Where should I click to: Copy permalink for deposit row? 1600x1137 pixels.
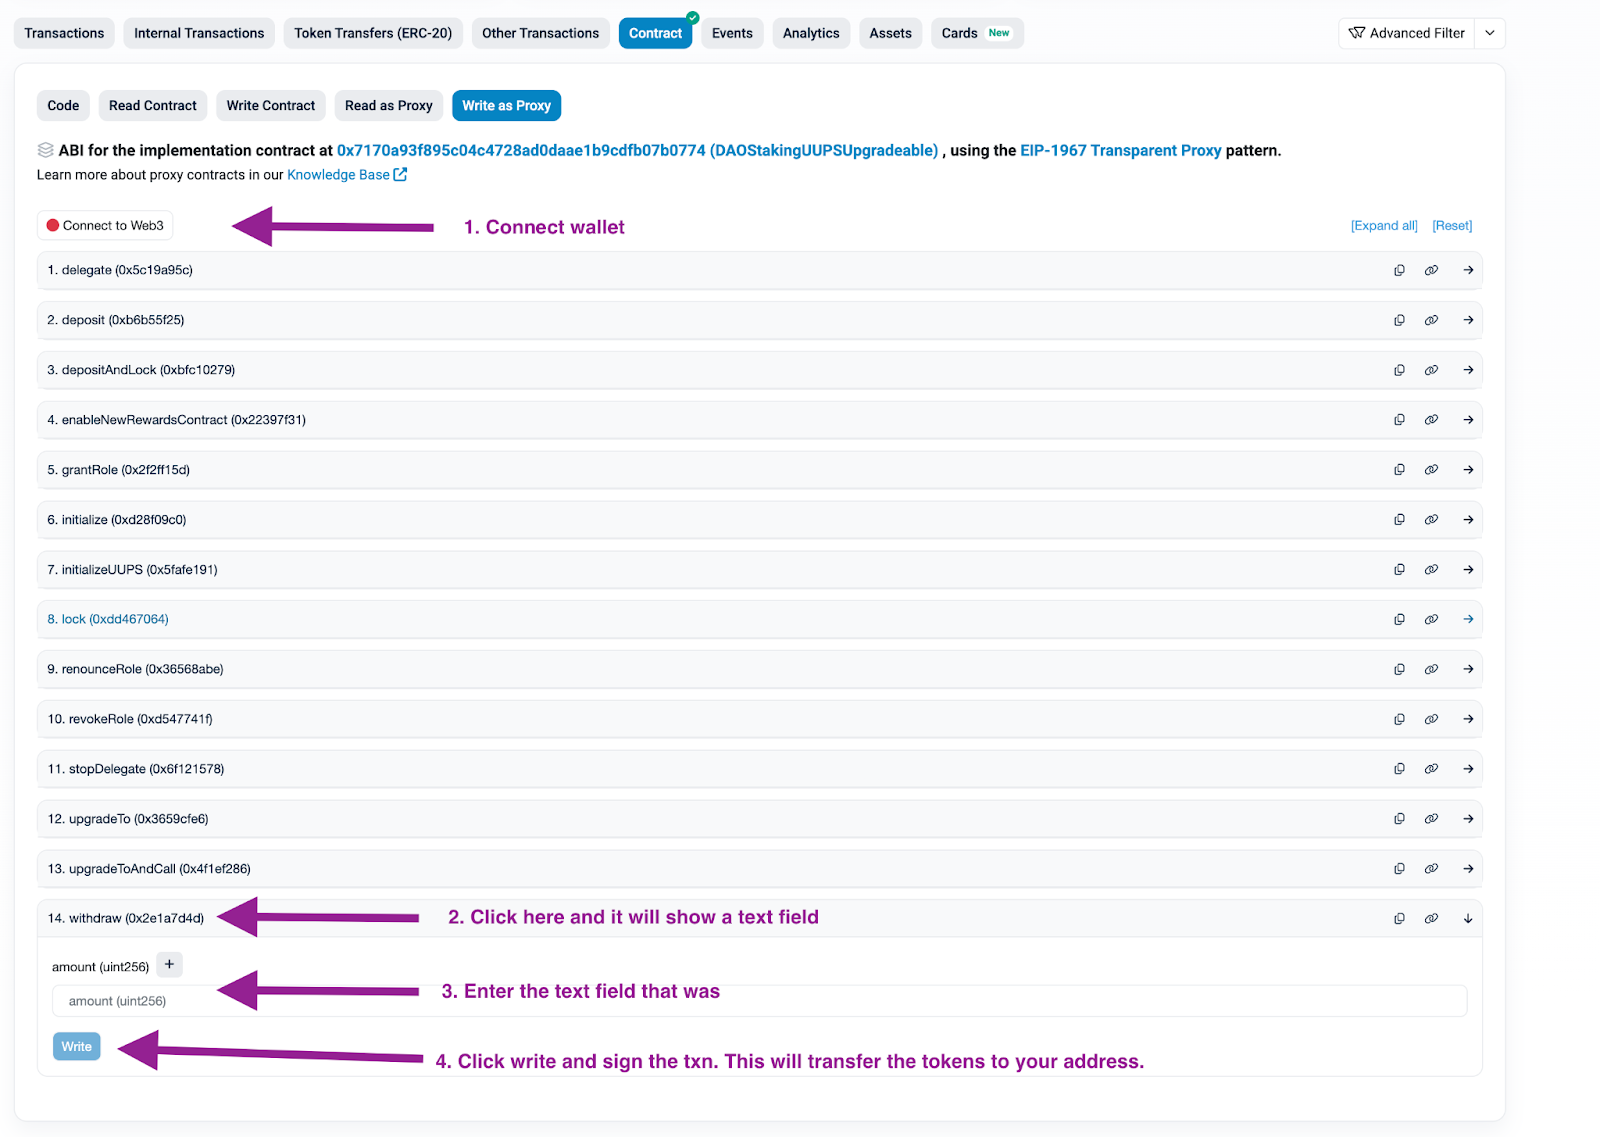1431,320
